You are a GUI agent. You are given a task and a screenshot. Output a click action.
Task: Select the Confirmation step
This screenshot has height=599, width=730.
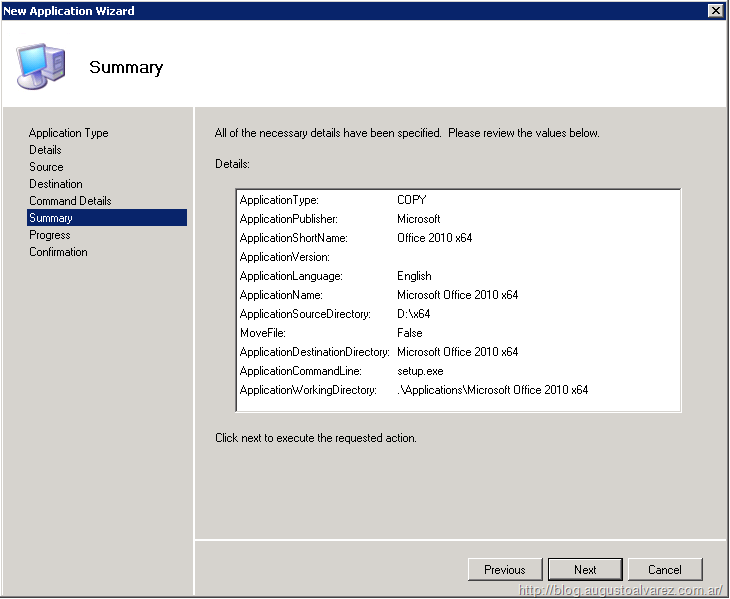58,252
